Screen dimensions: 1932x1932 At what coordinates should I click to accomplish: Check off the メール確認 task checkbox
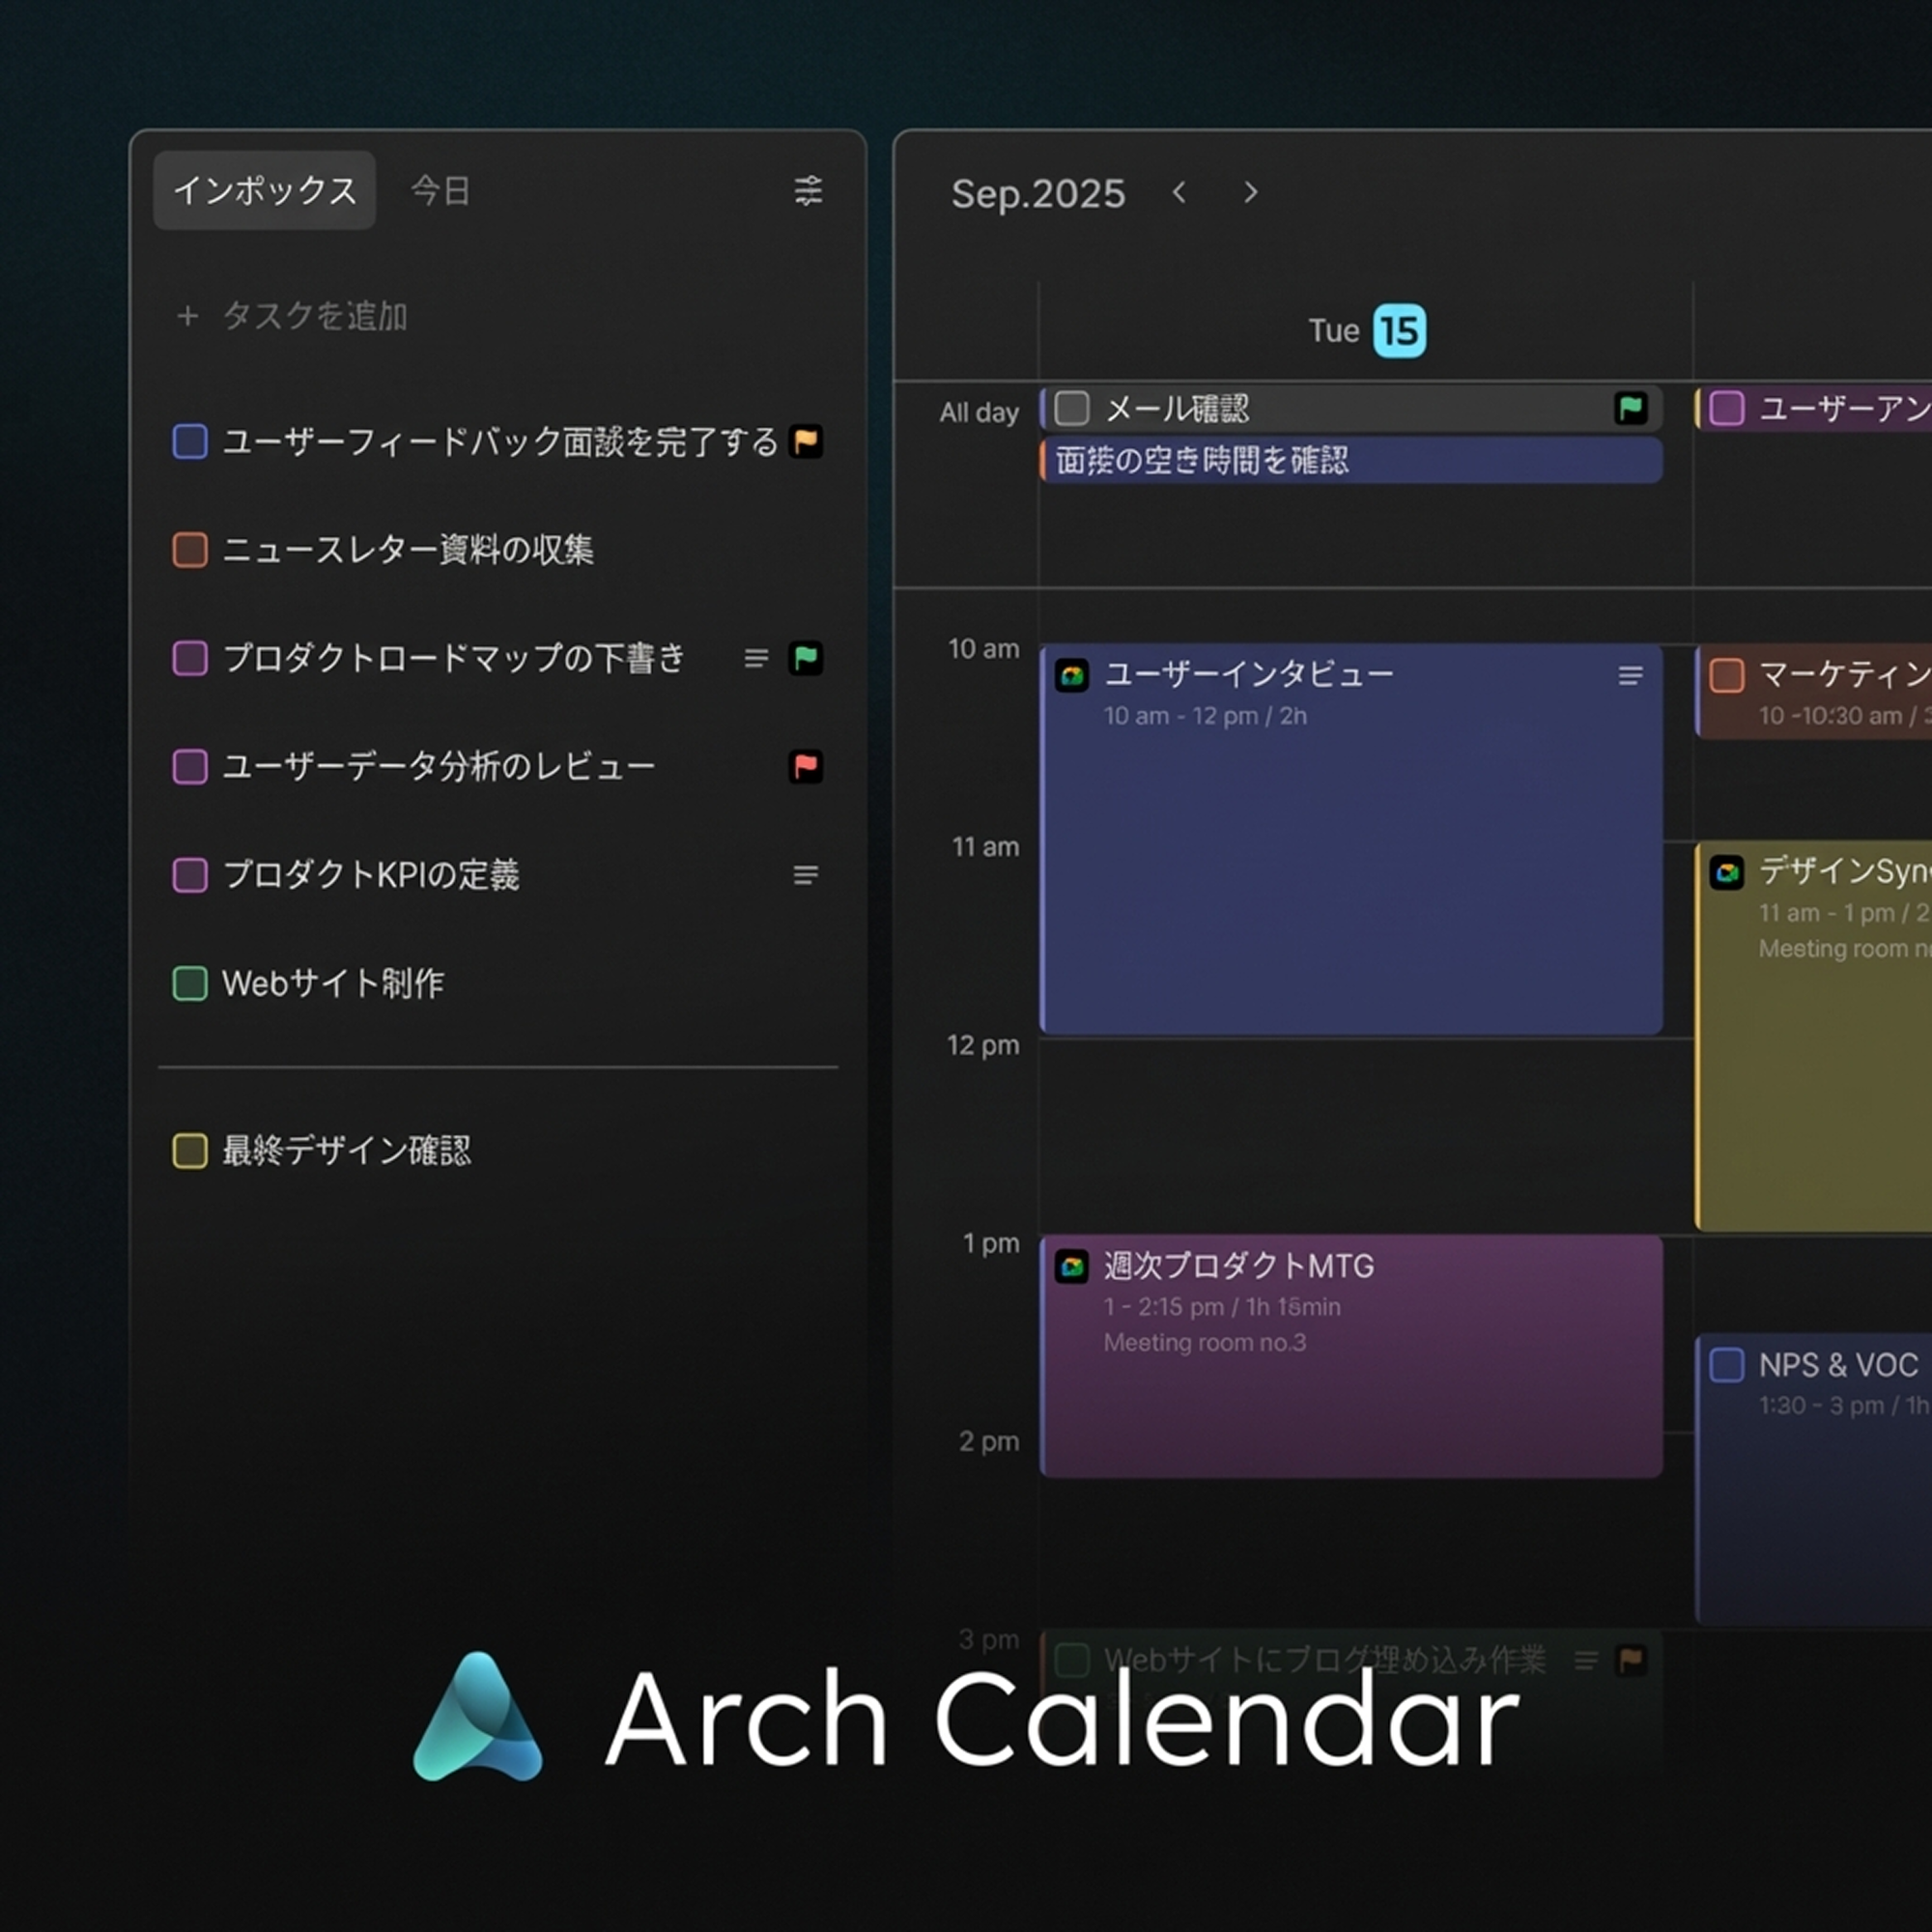1072,408
